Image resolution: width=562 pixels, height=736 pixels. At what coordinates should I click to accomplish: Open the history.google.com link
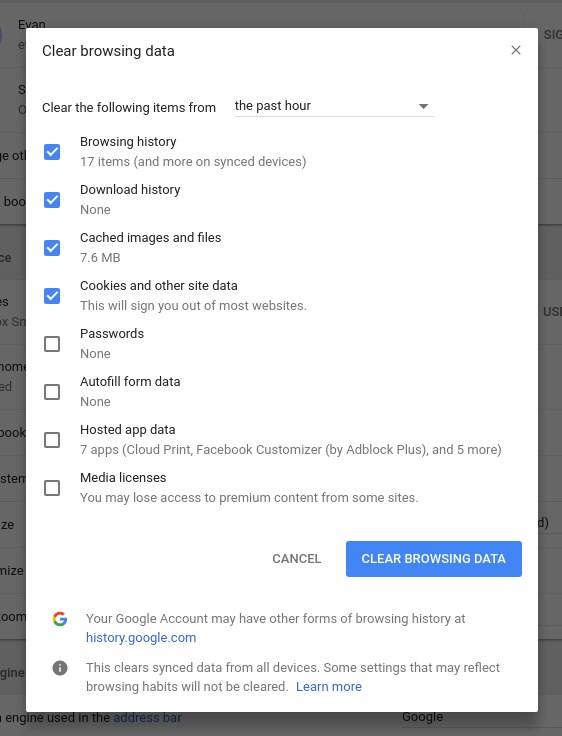[x=141, y=637]
